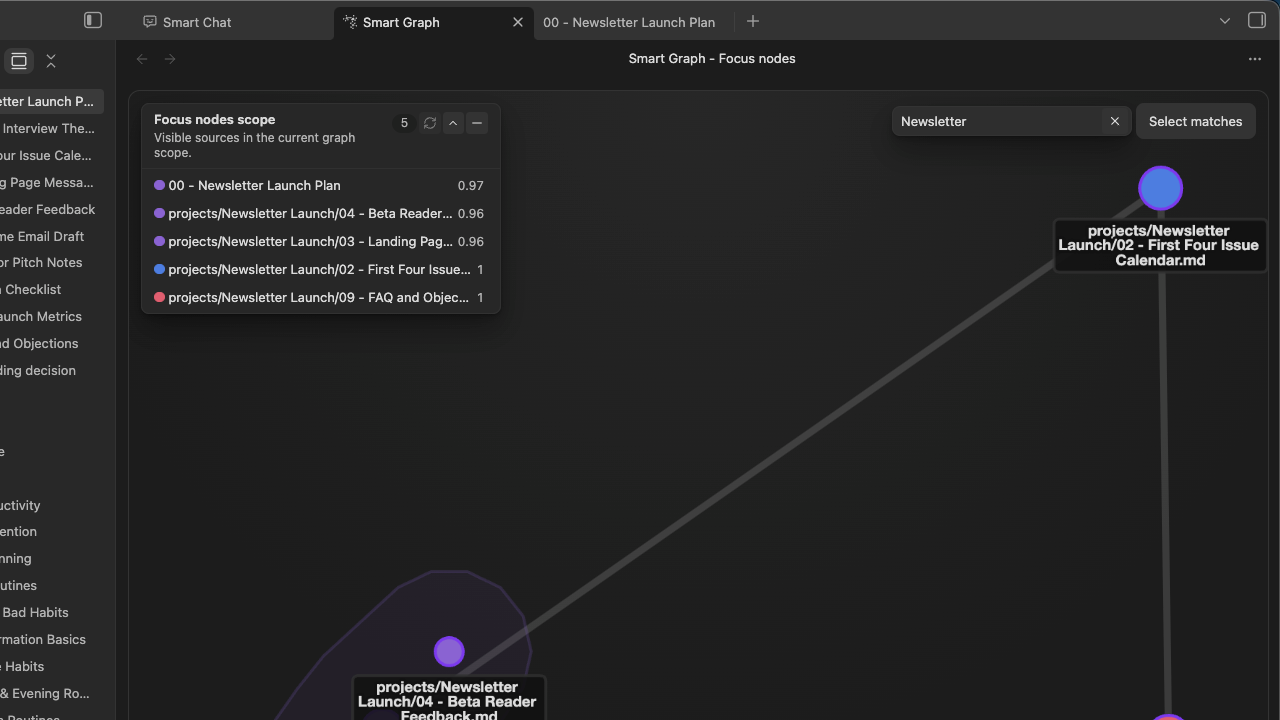Select 00 - Newsletter Launch Plan in scope list

tap(320, 186)
